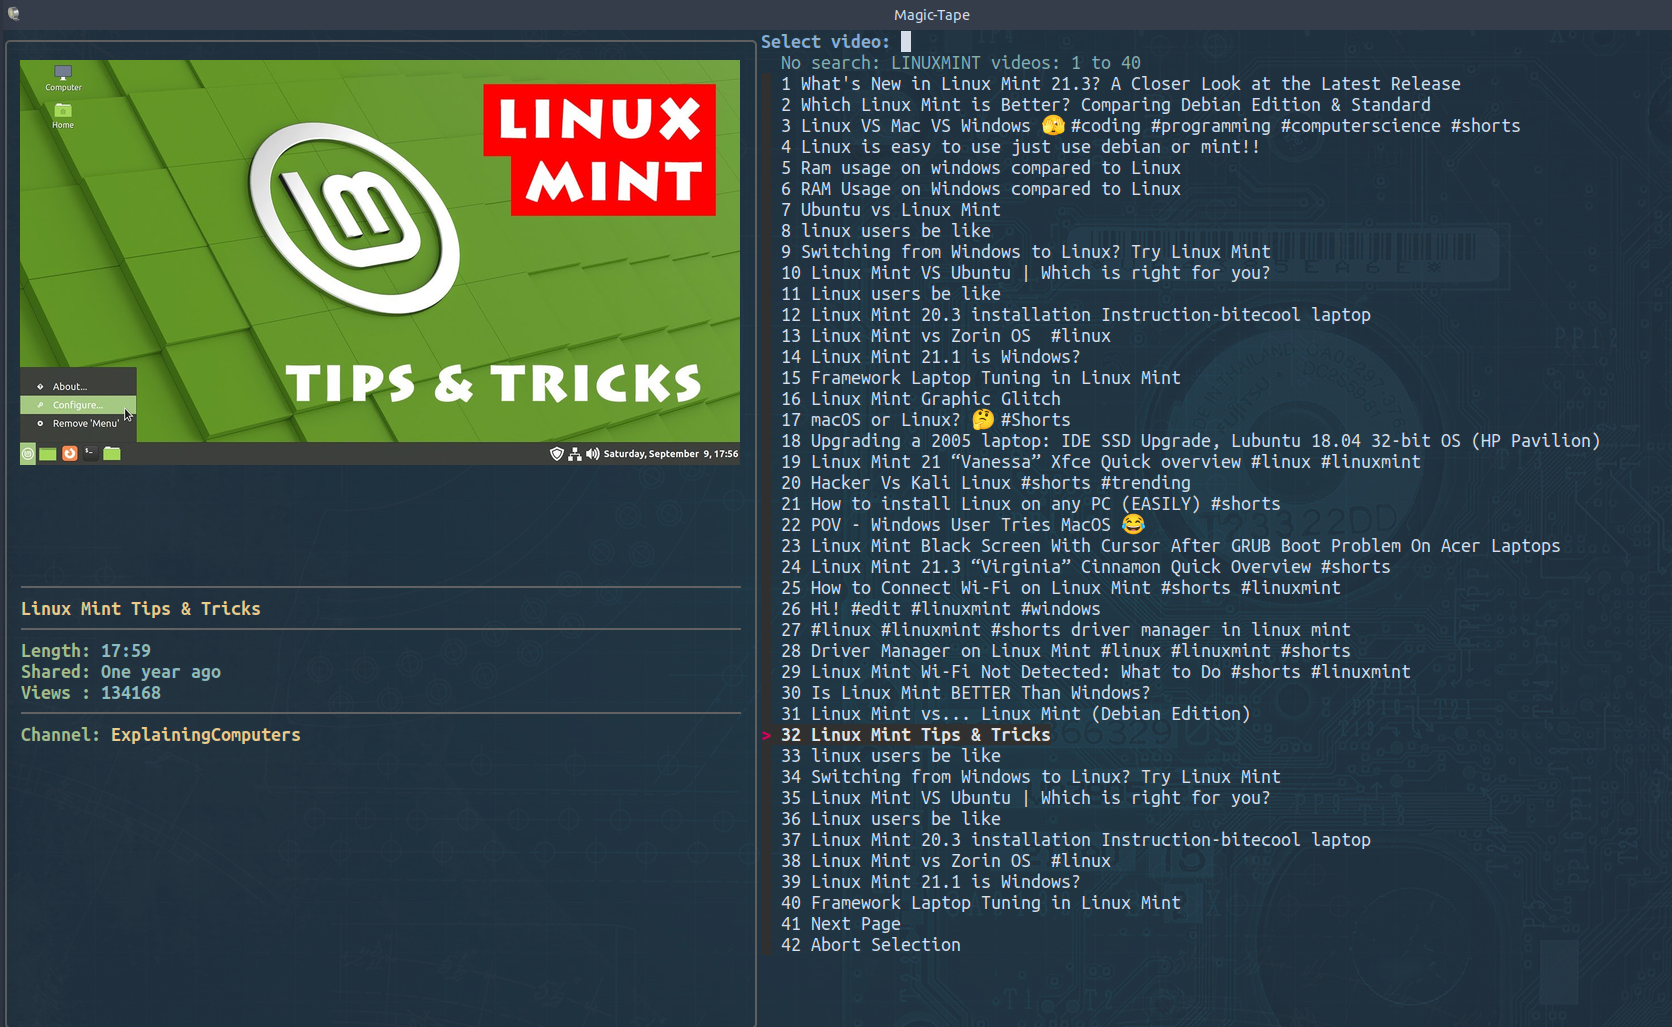This screenshot has height=1027, width=1672.
Task: Select video 7 Ubuntu vs Linux Mint
Action: pyautogui.click(x=890, y=210)
